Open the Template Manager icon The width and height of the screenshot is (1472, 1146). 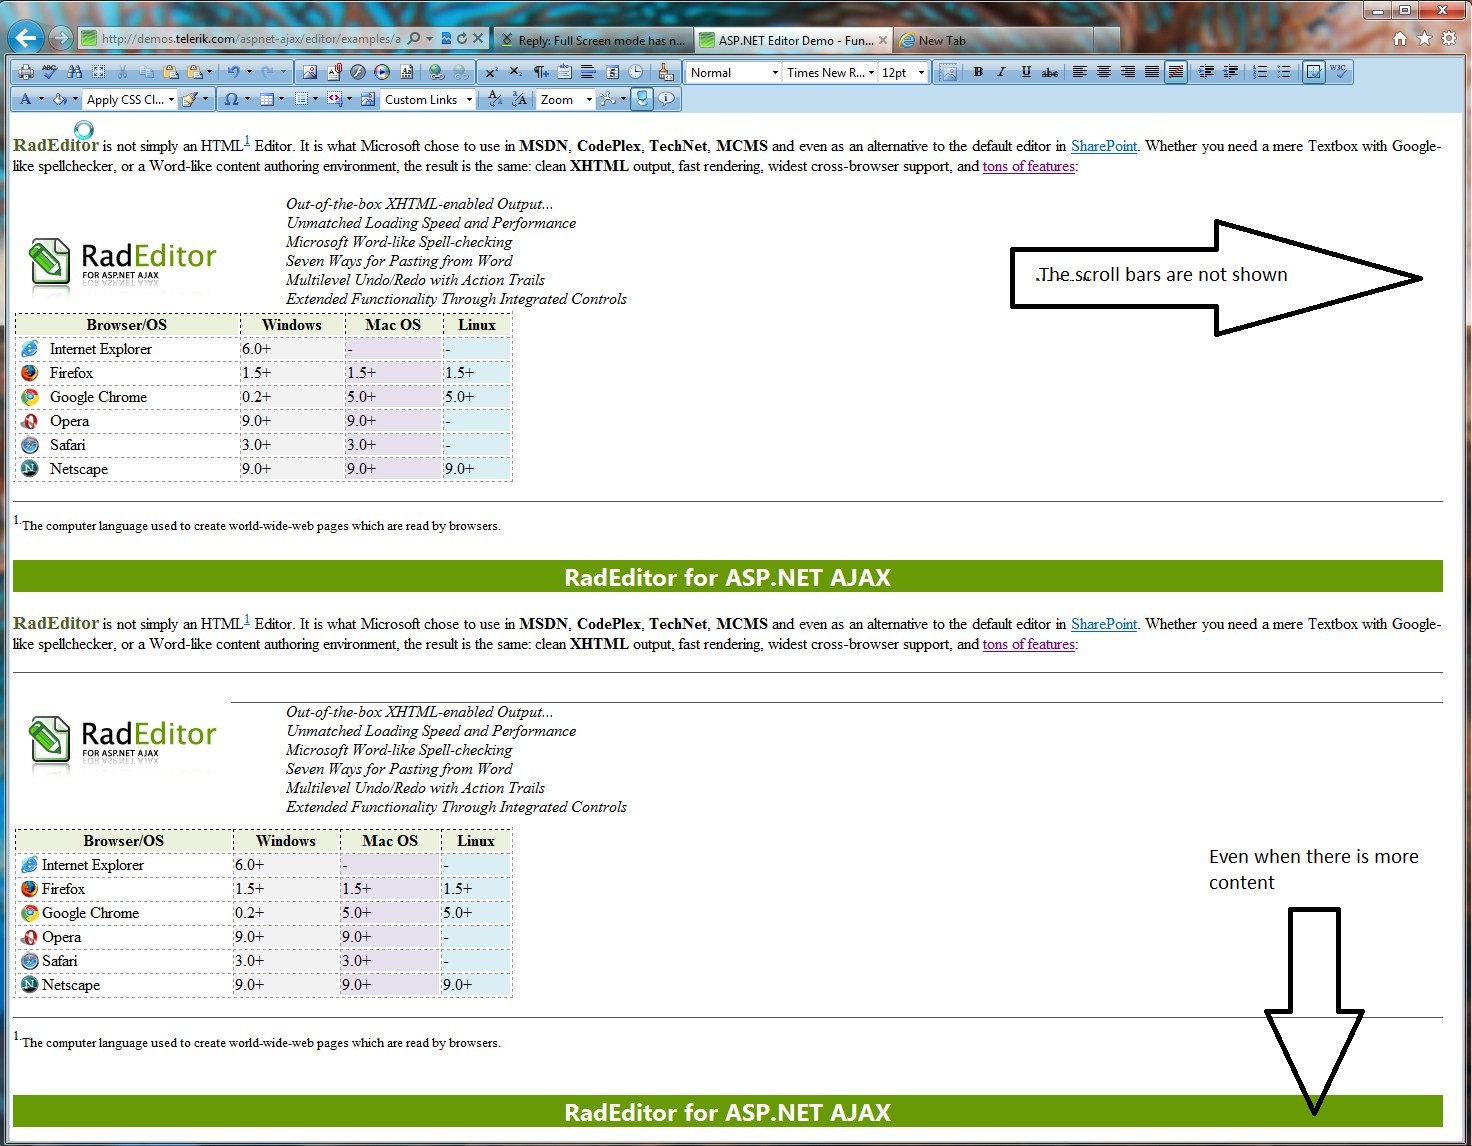(x=406, y=72)
